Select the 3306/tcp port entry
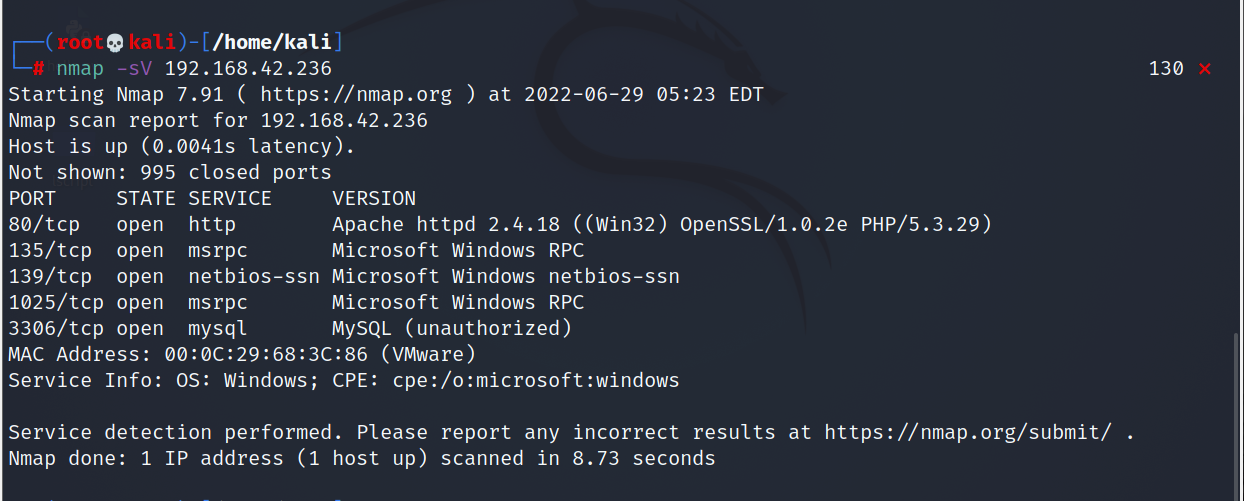 tap(56, 329)
